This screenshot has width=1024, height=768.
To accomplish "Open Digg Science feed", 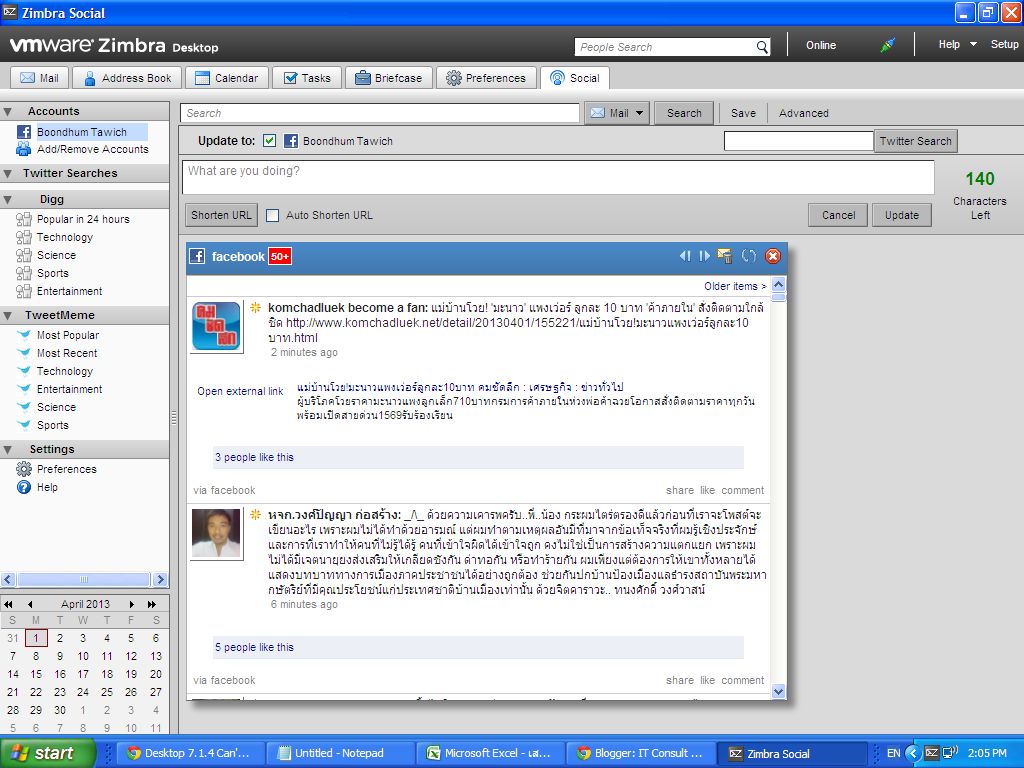I will (x=46, y=255).
